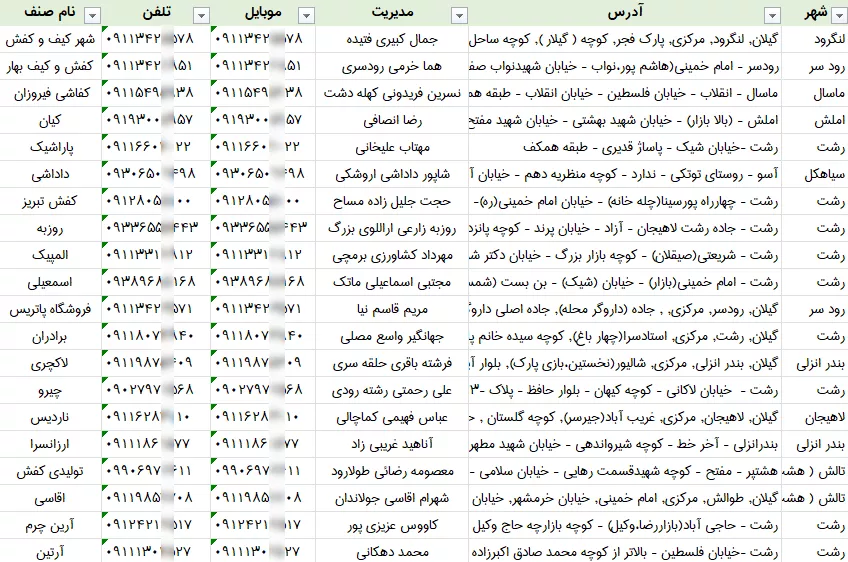Select manager cell حجت جلیل زاده مساح
The image size is (848, 562).
tap(392, 201)
